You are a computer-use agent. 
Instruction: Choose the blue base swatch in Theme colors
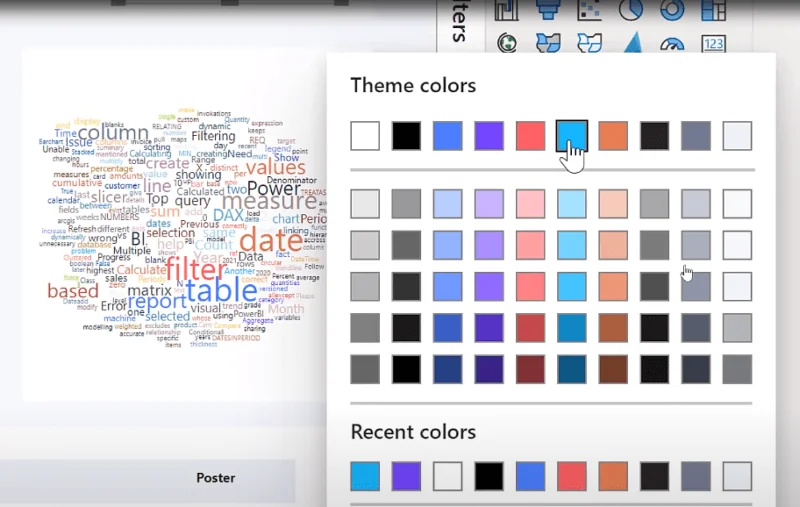click(x=447, y=136)
